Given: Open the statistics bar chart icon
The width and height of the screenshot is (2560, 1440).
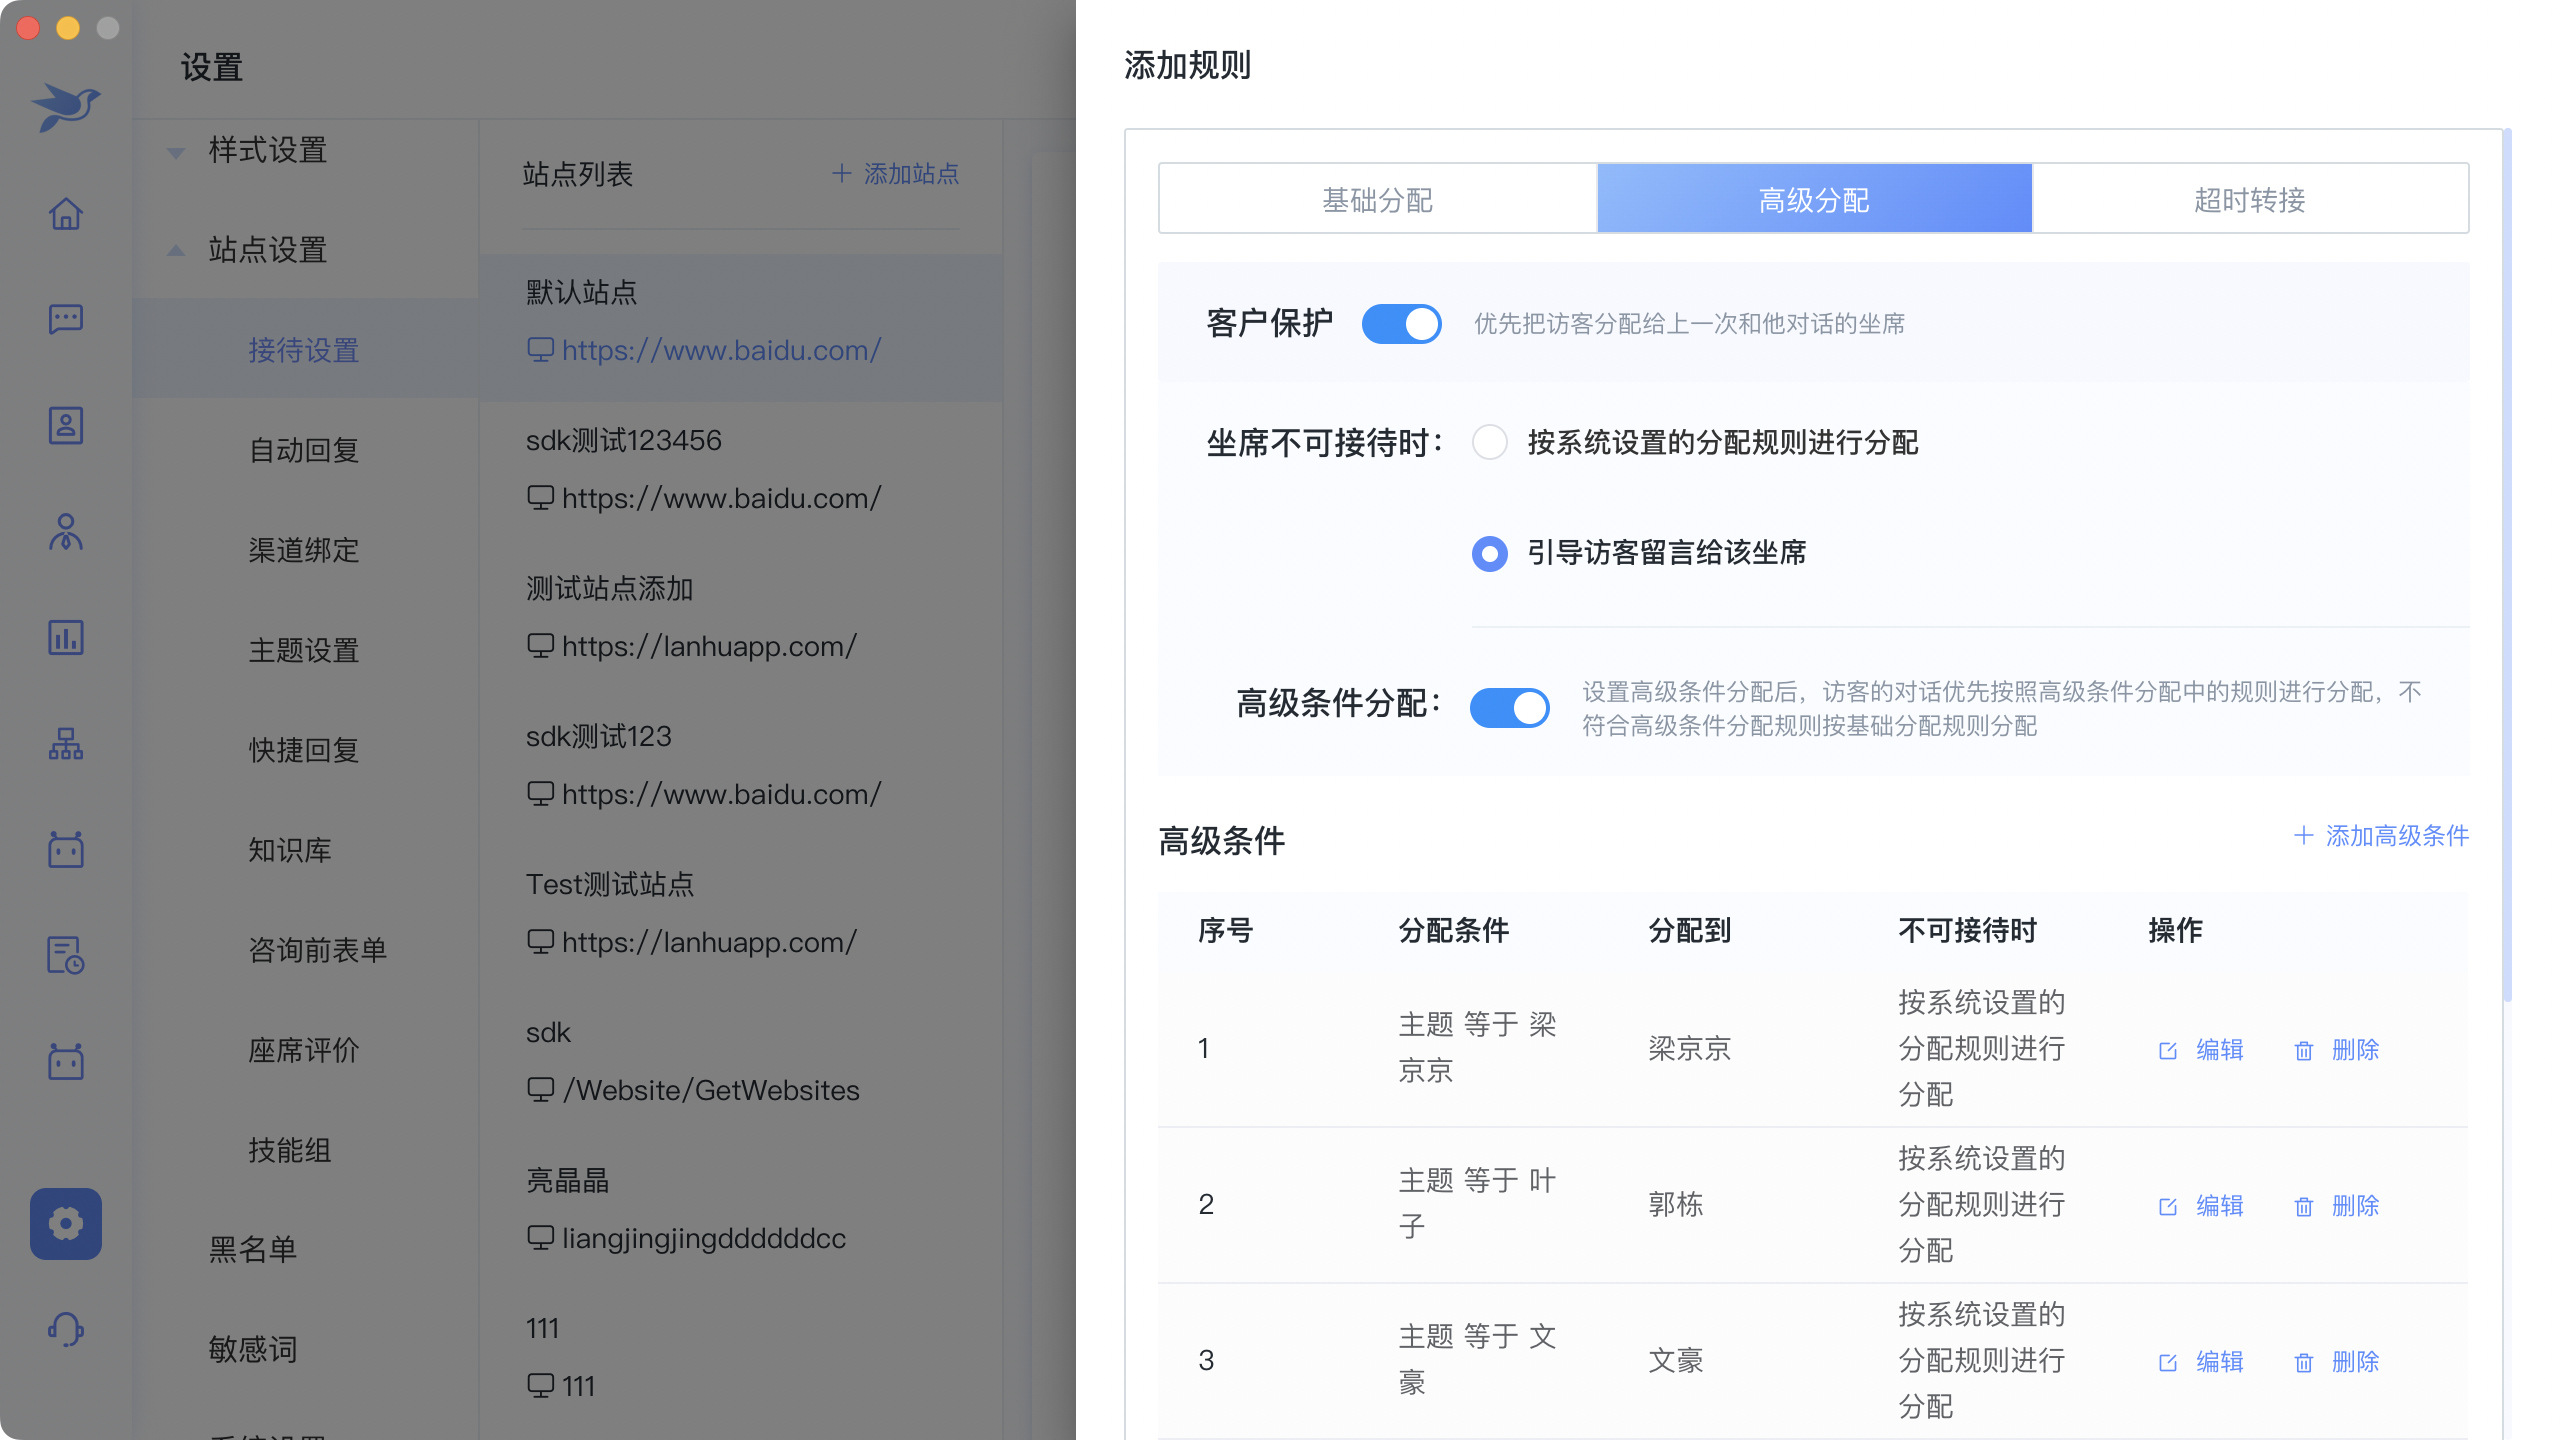Looking at the screenshot, I should (66, 638).
